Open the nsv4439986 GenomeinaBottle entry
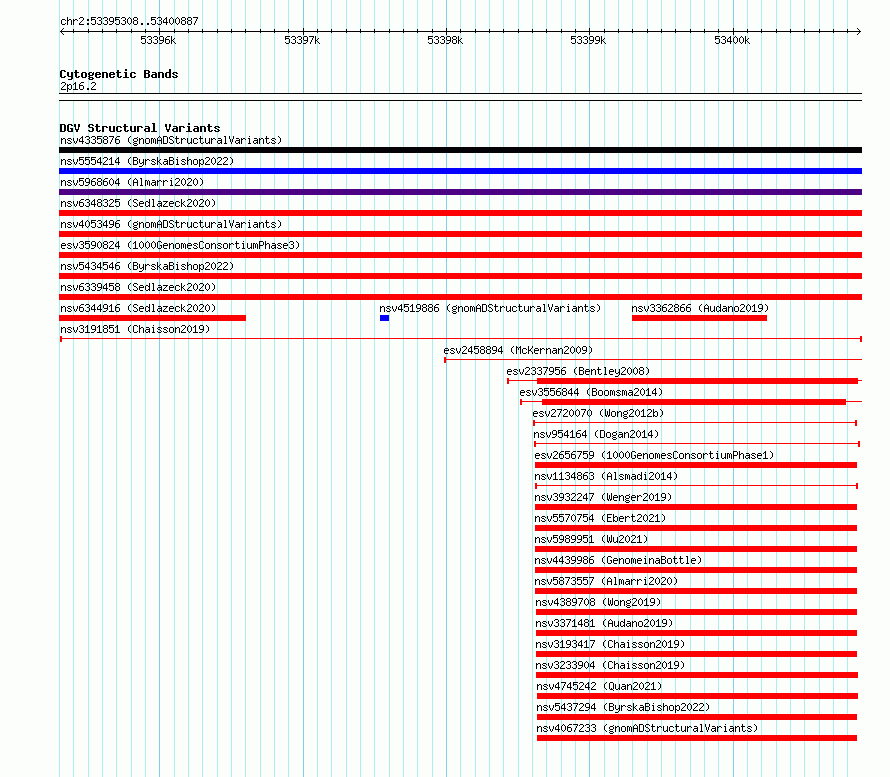890x777 pixels. point(618,560)
